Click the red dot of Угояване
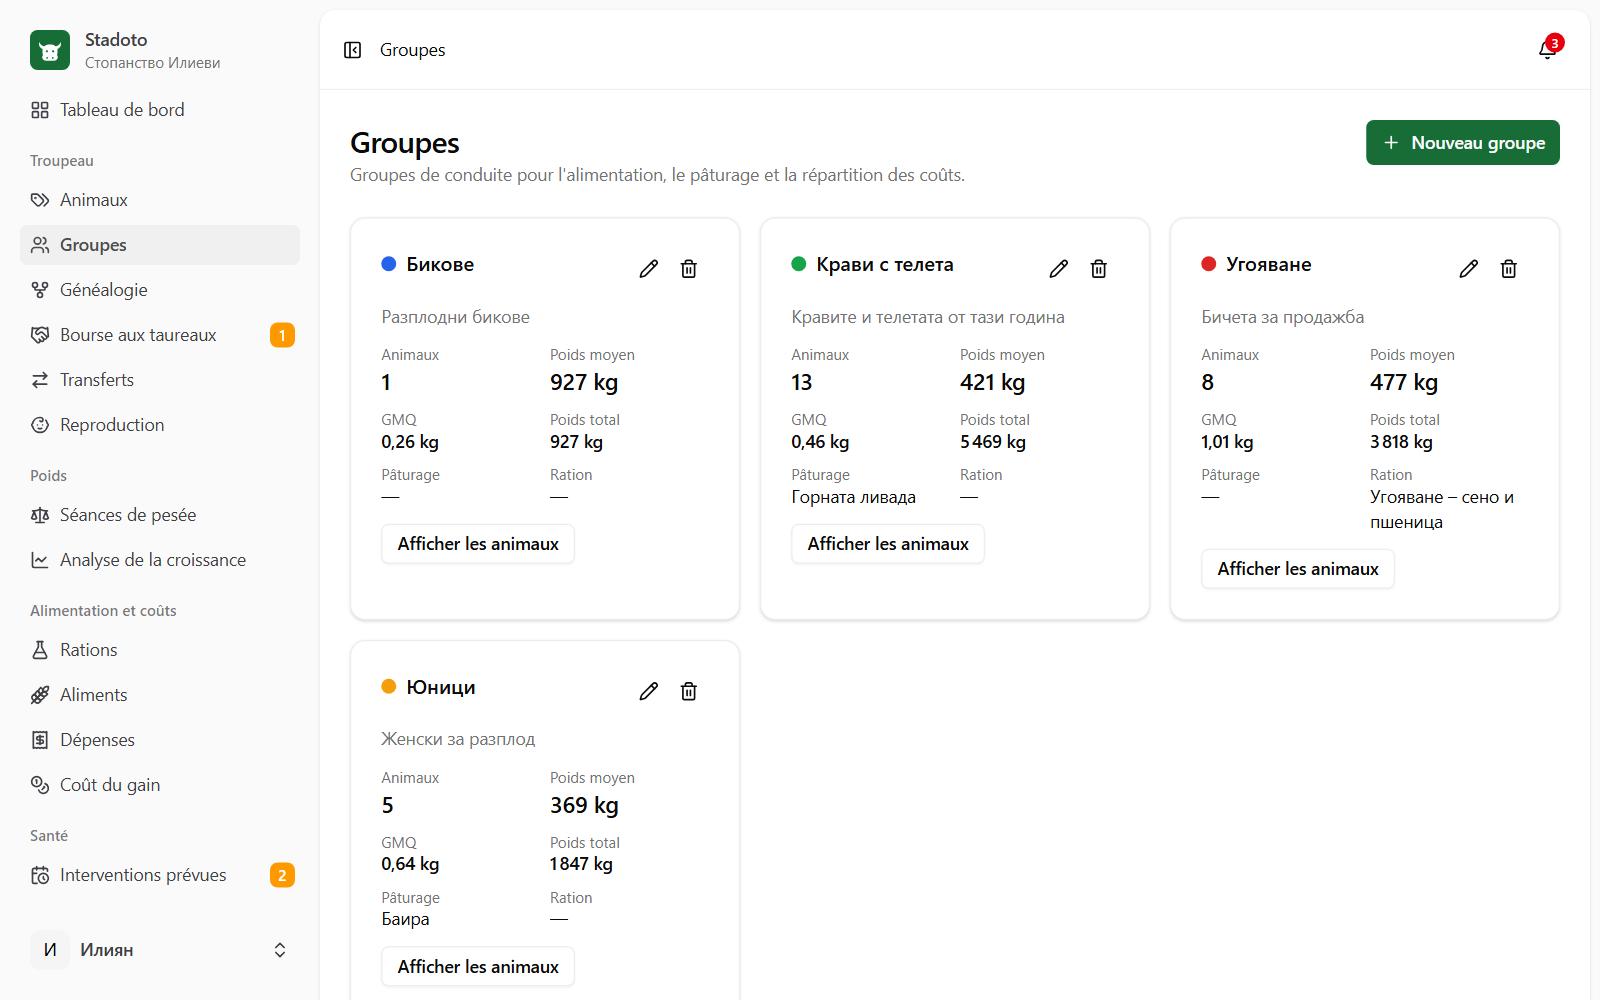The width and height of the screenshot is (1600, 1000). pyautogui.click(x=1209, y=264)
